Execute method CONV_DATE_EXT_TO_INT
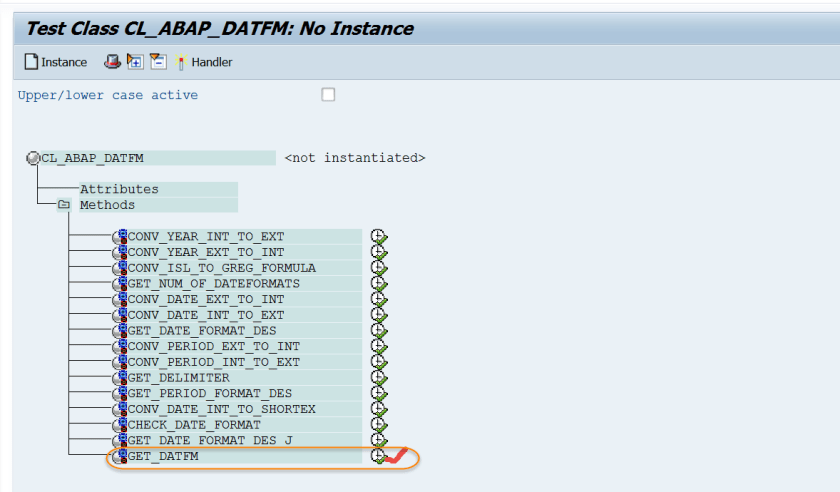840x492 pixels. click(x=379, y=299)
